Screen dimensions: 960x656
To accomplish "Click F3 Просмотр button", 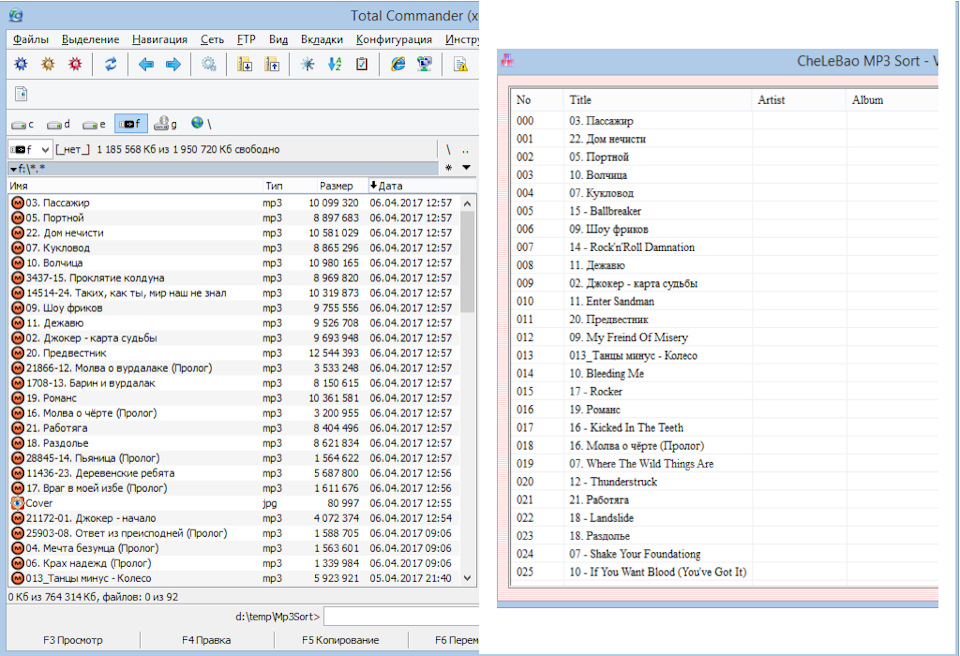I will [x=73, y=640].
